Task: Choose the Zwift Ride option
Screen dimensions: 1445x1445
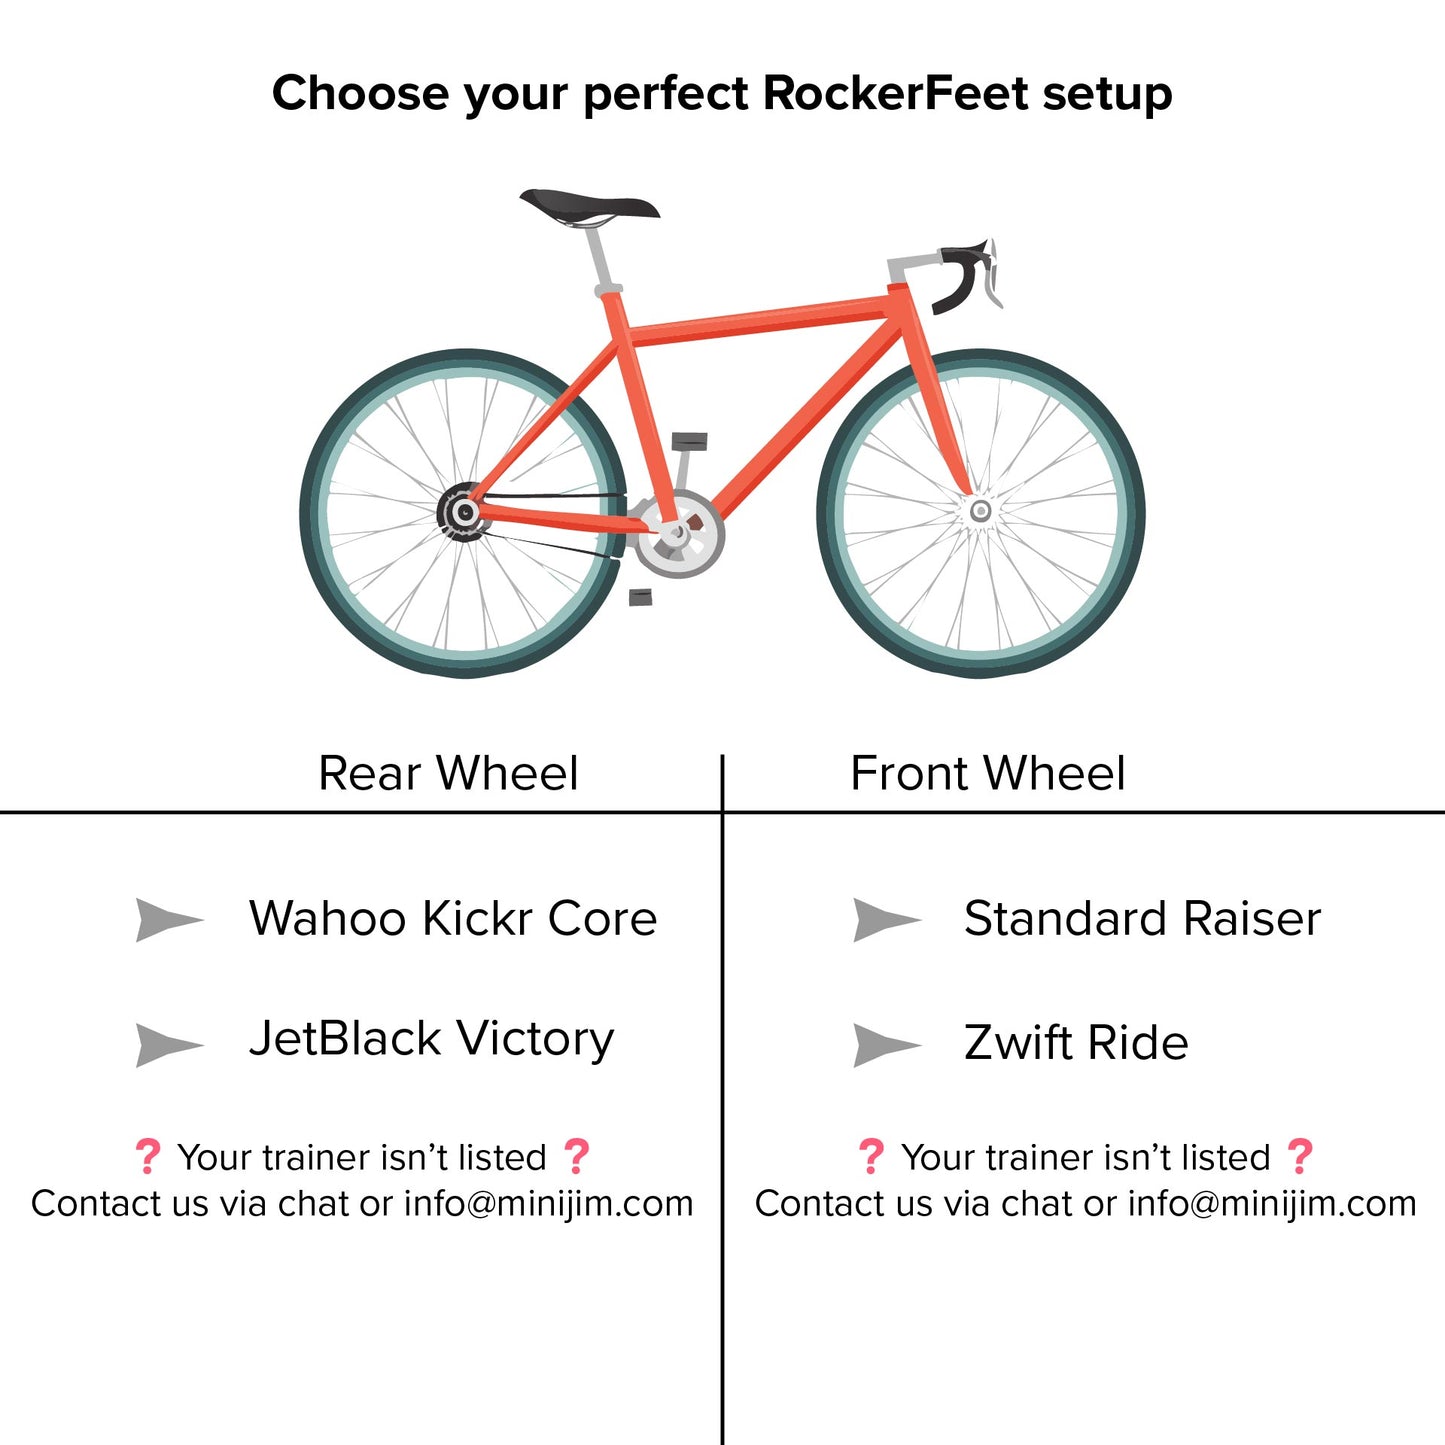Action: click(x=1076, y=1042)
